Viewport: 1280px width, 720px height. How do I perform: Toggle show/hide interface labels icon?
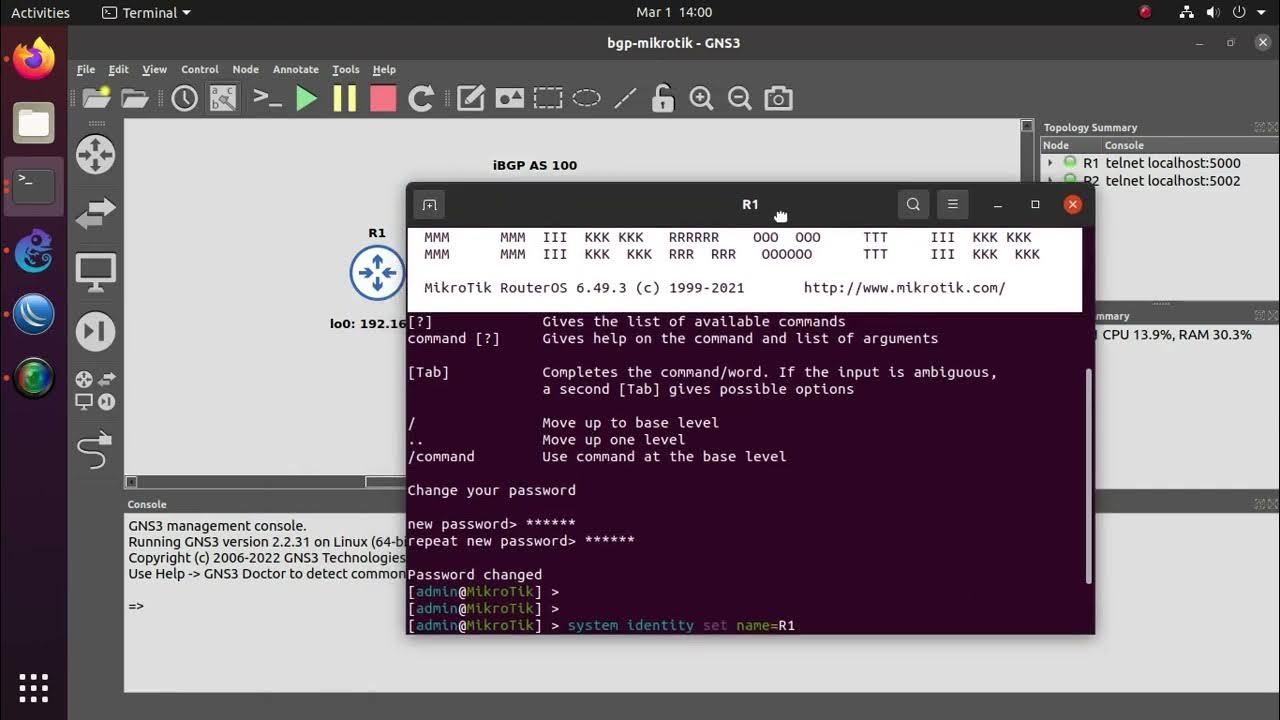222,98
